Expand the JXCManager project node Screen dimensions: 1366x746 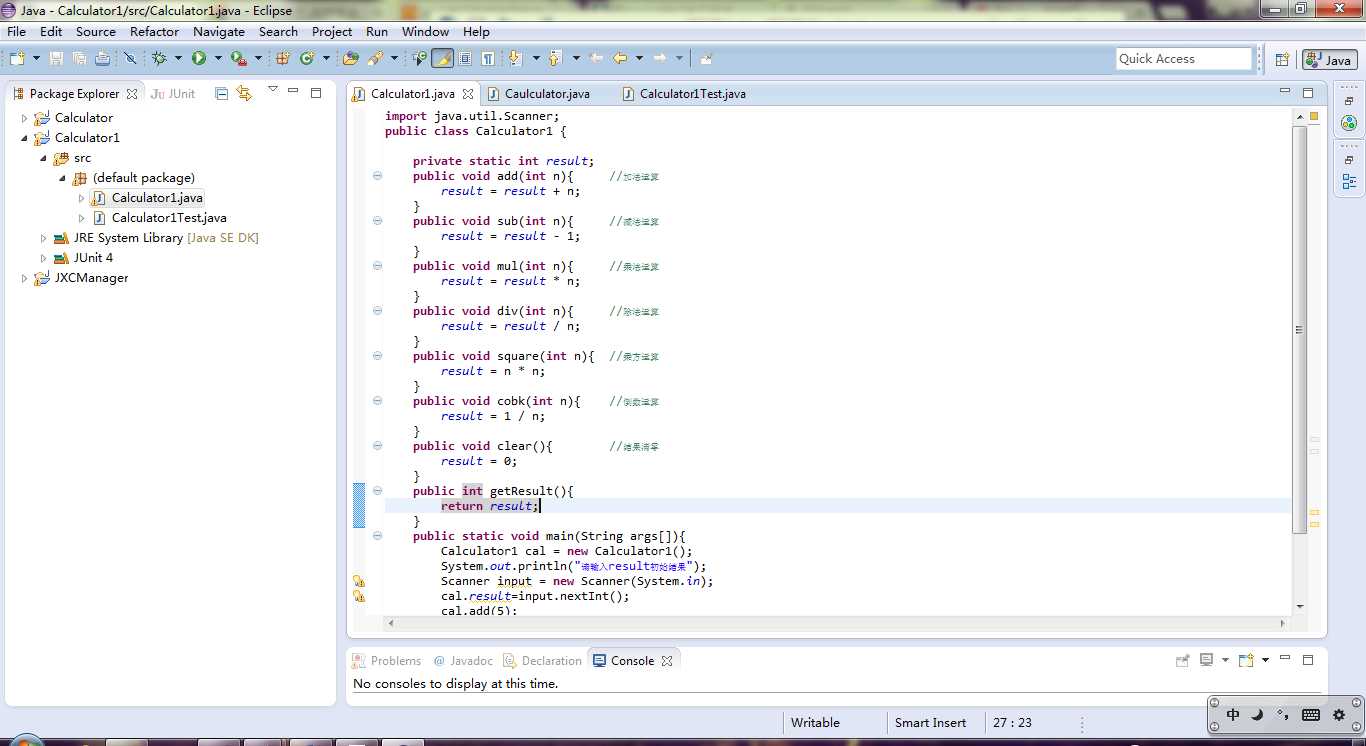coord(25,278)
